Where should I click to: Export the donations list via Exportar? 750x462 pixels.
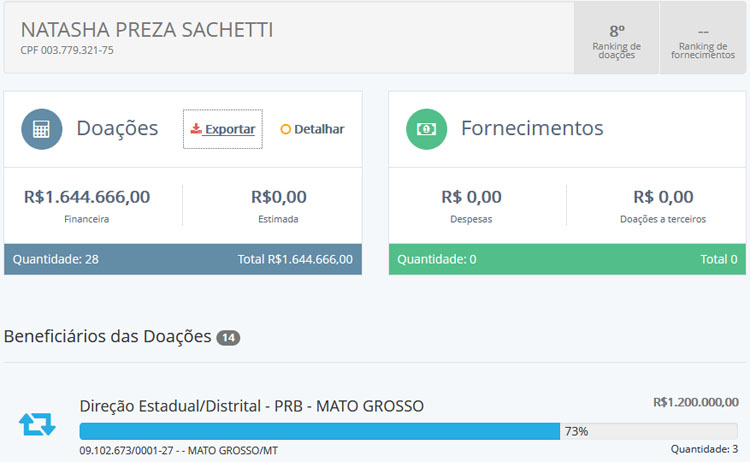223,129
